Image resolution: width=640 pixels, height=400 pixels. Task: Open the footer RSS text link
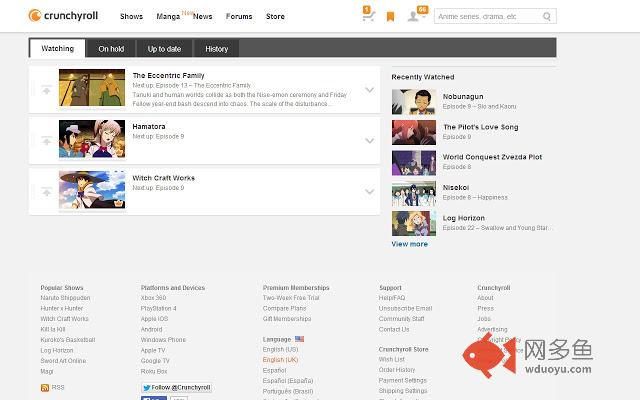coord(58,387)
